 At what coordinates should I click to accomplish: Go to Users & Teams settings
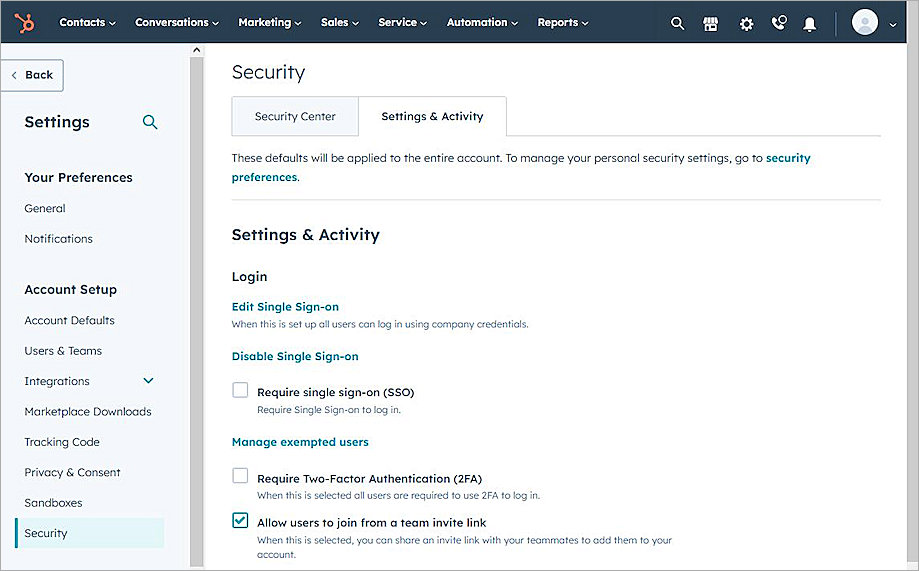(63, 351)
